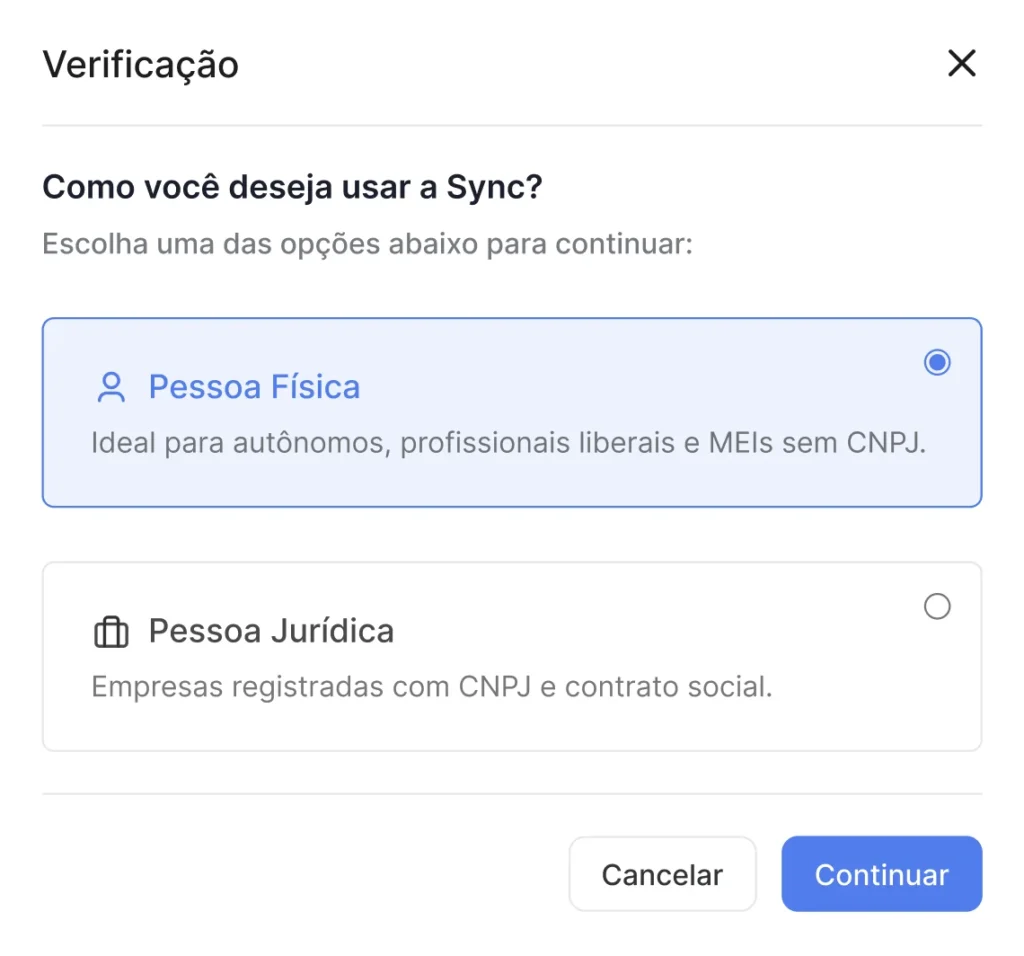Click the Pessoa Jurídica label text

(x=271, y=631)
